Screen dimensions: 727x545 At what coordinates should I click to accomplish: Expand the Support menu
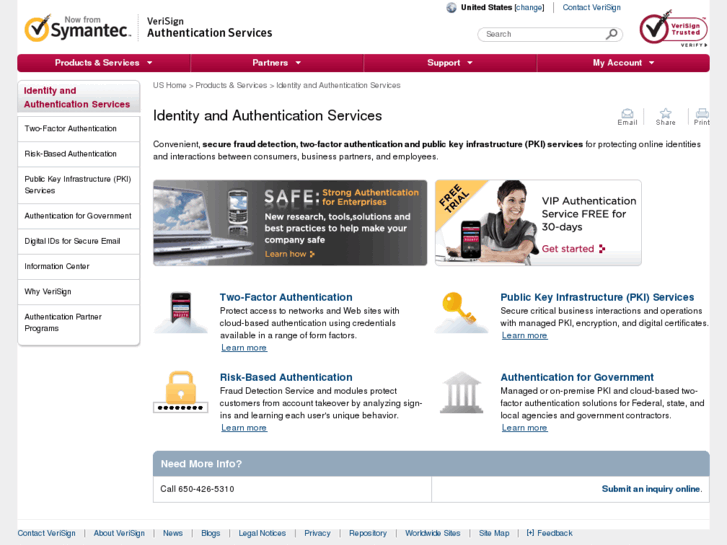click(449, 63)
